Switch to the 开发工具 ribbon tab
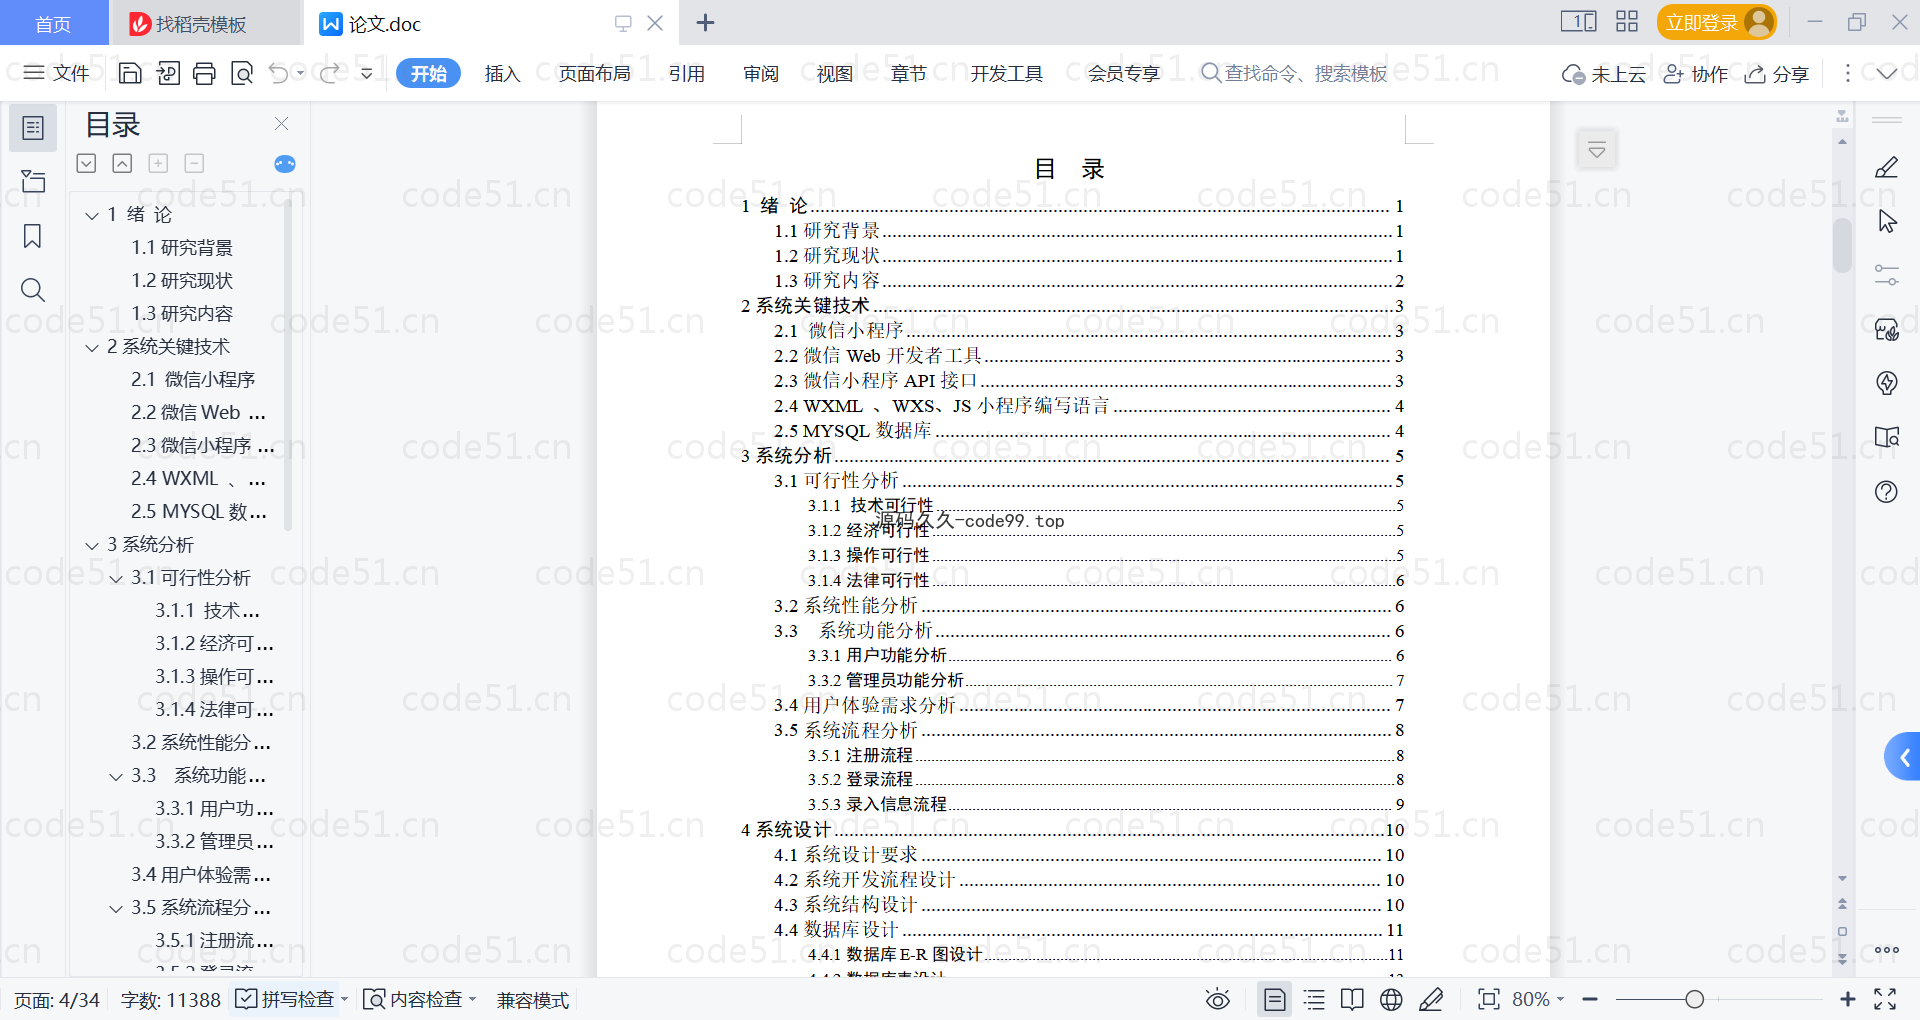This screenshot has height=1020, width=1920. [x=1006, y=73]
